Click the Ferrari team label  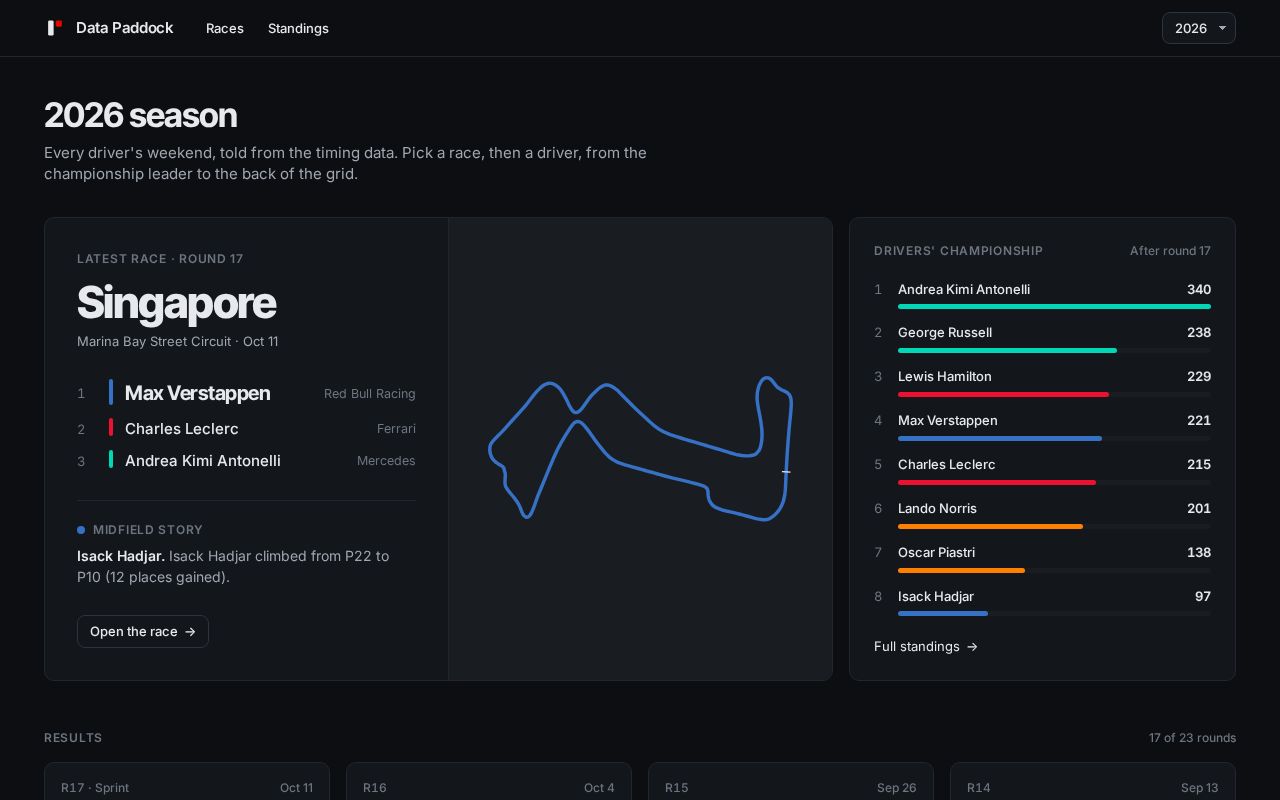click(396, 429)
